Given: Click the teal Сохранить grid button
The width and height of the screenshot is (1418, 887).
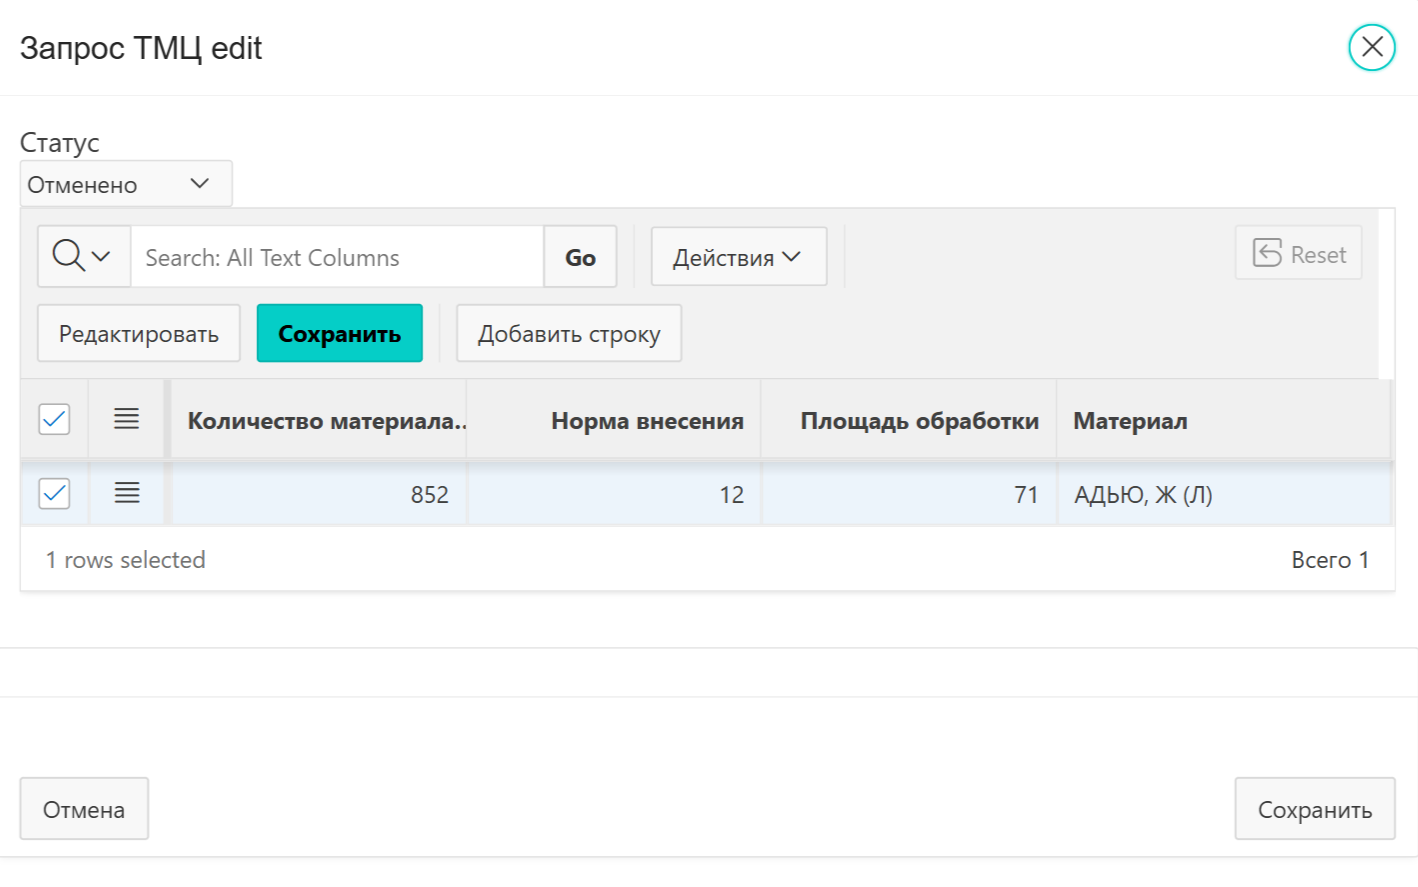Looking at the screenshot, I should [339, 334].
